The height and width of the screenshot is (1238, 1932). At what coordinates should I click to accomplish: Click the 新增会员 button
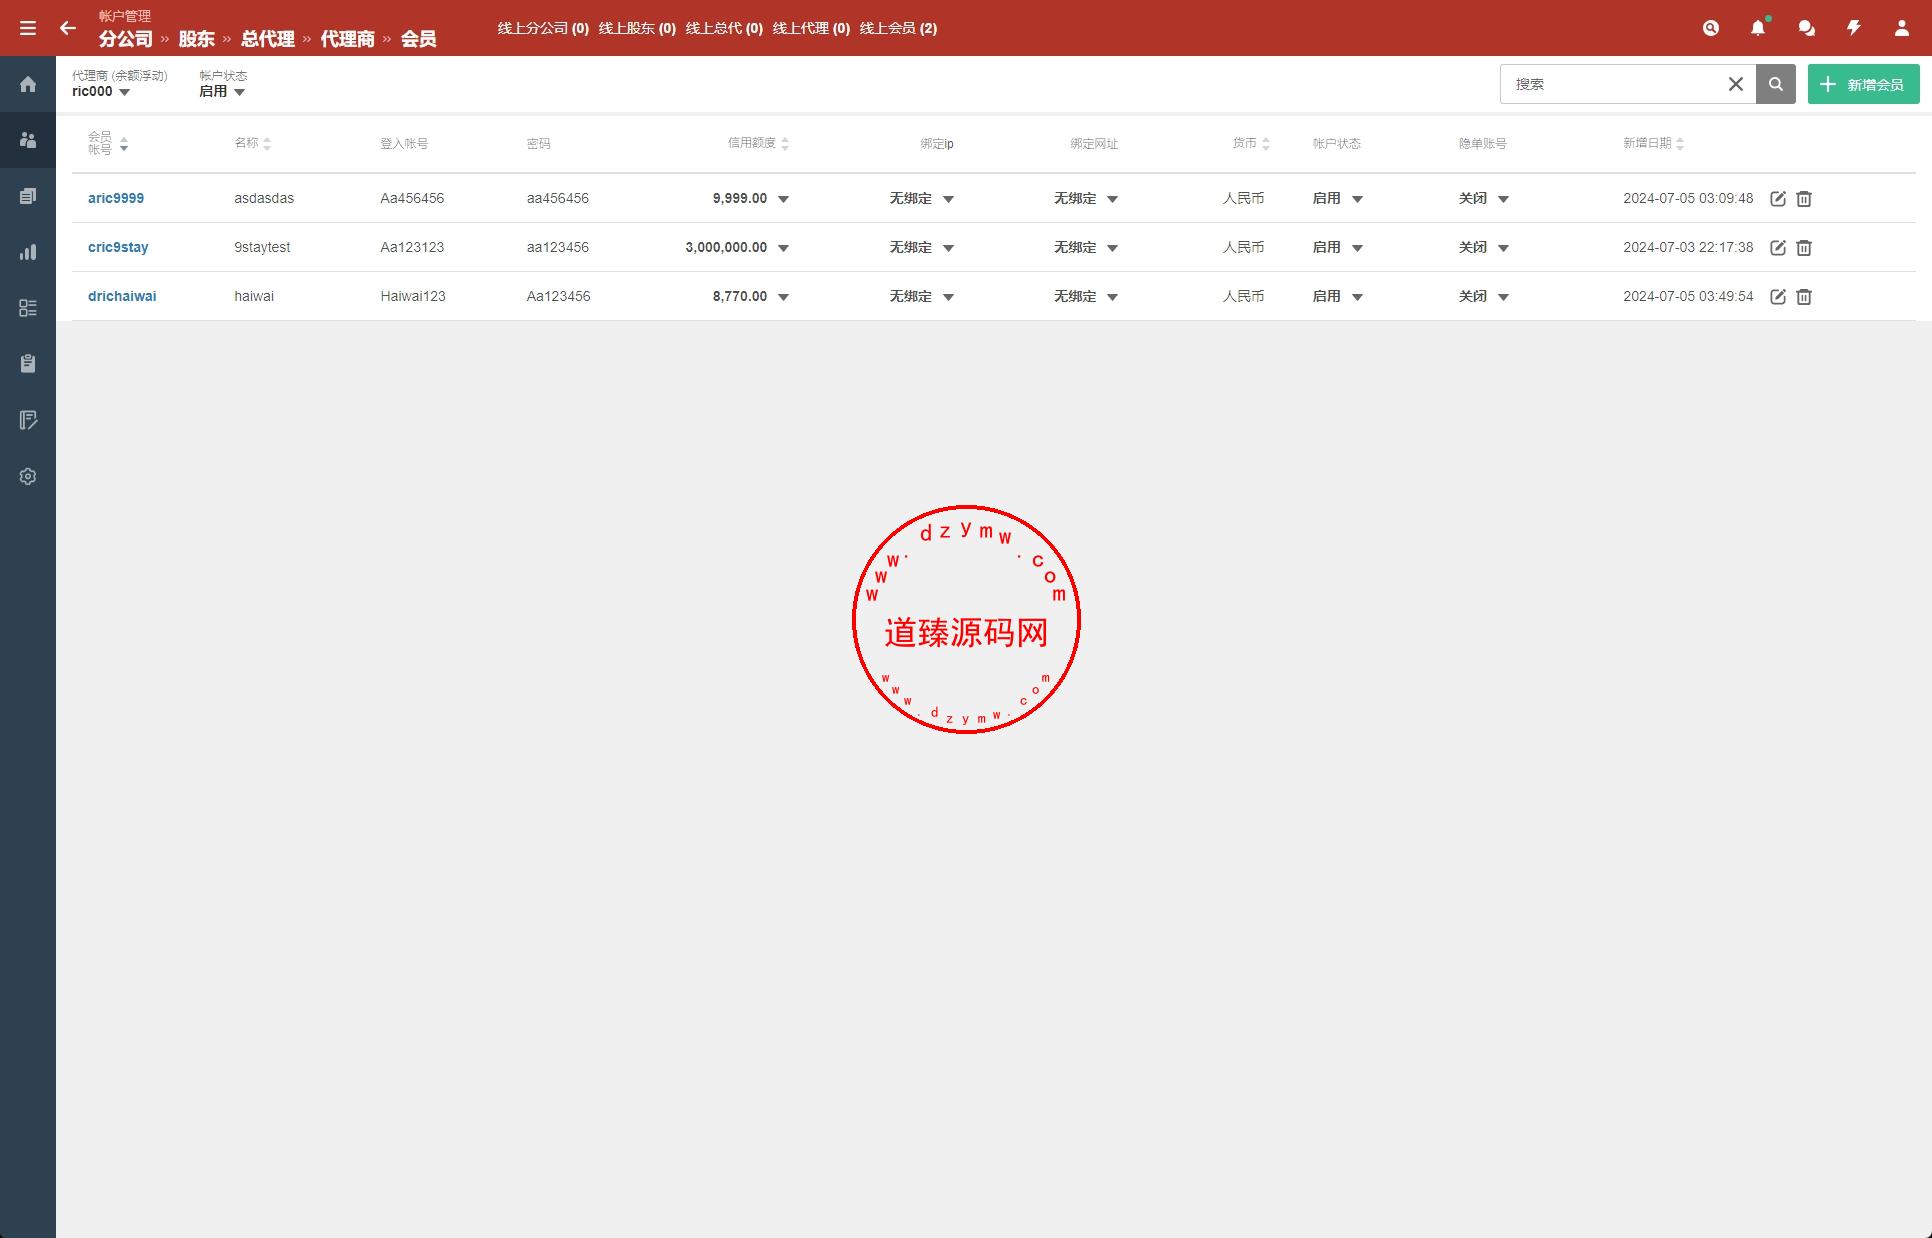point(1863,84)
